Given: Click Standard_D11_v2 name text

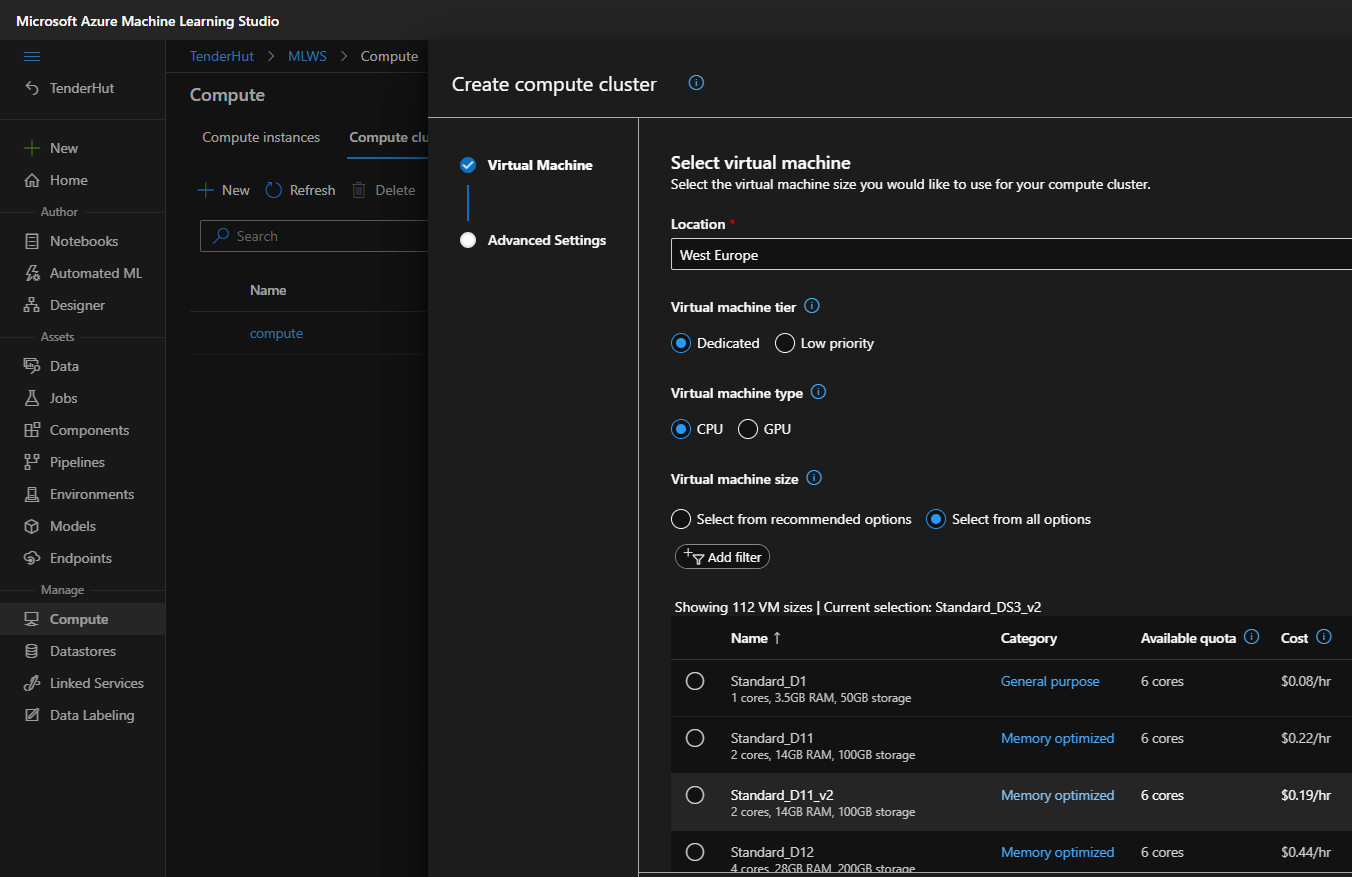Looking at the screenshot, I should pyautogui.click(x=782, y=795).
